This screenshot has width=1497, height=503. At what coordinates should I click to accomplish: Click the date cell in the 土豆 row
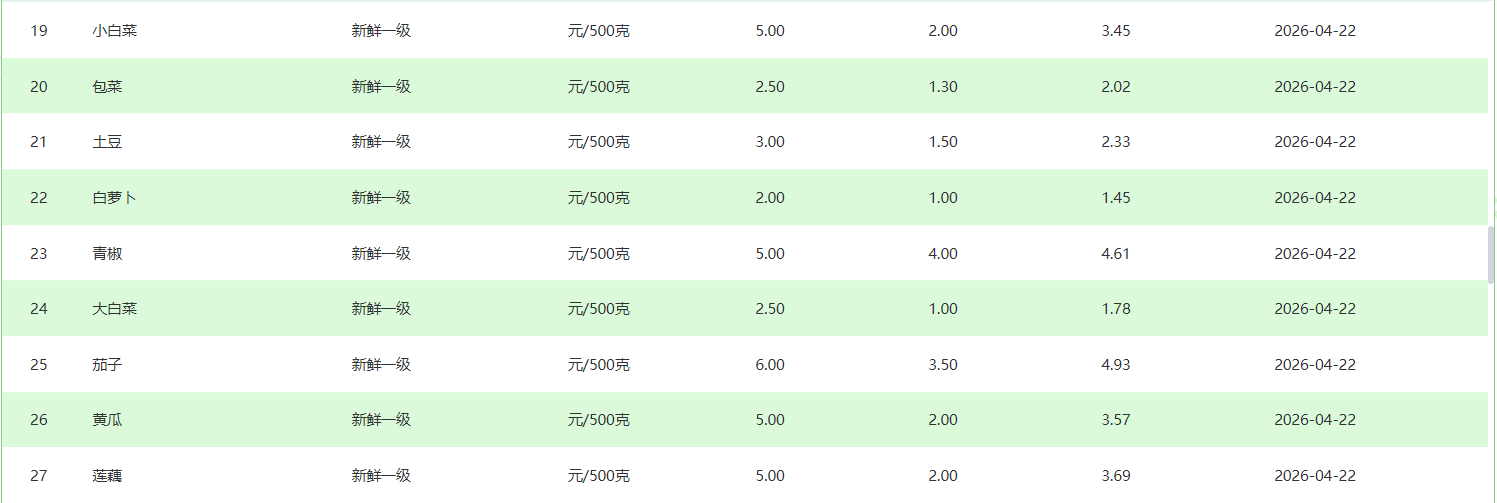point(1314,142)
